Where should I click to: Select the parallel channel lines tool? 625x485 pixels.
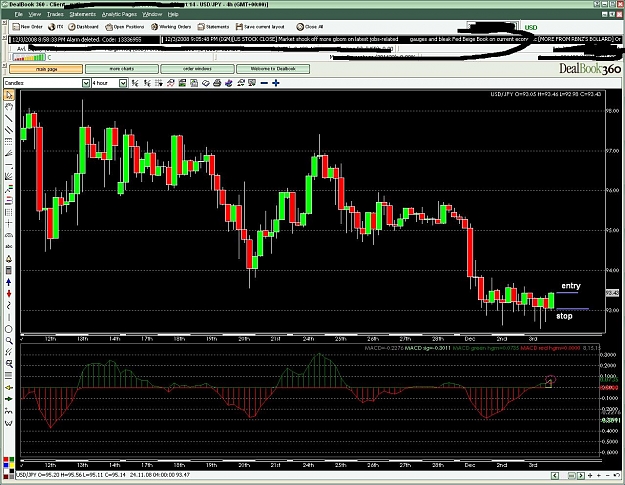click(x=9, y=130)
